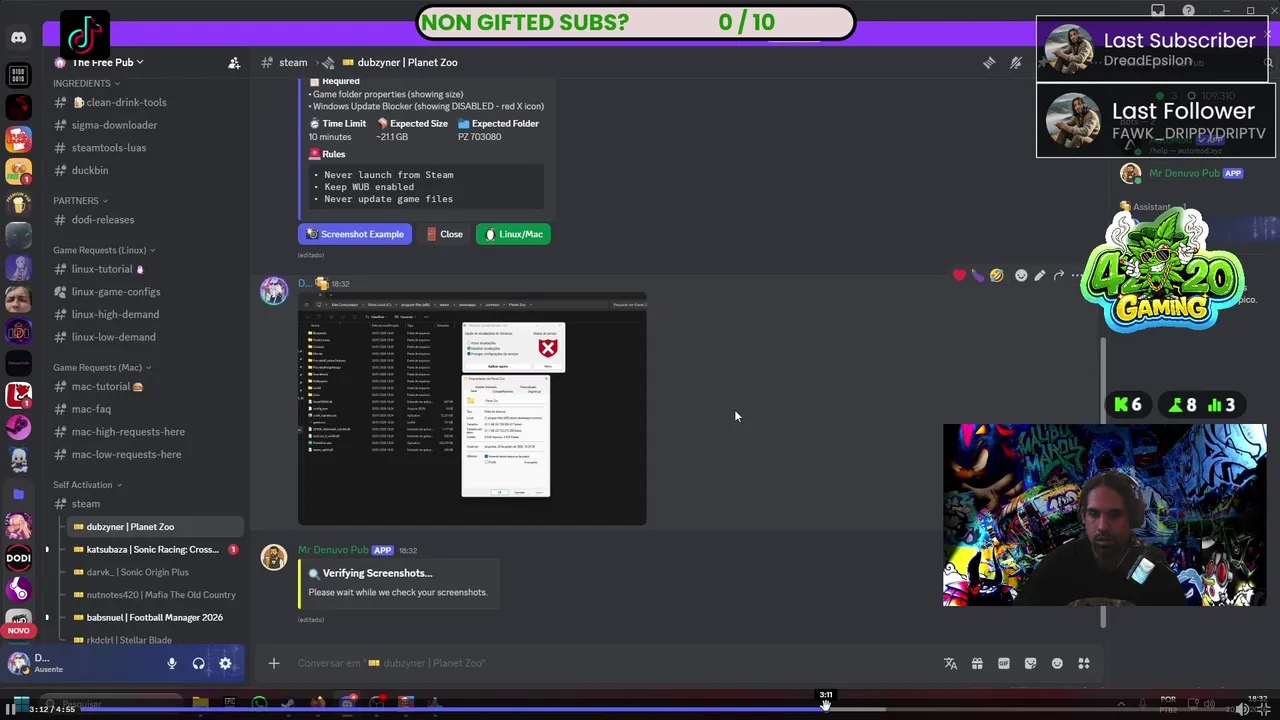
Task: Collapse Game Requests (Mac) category
Action: (x=102, y=367)
